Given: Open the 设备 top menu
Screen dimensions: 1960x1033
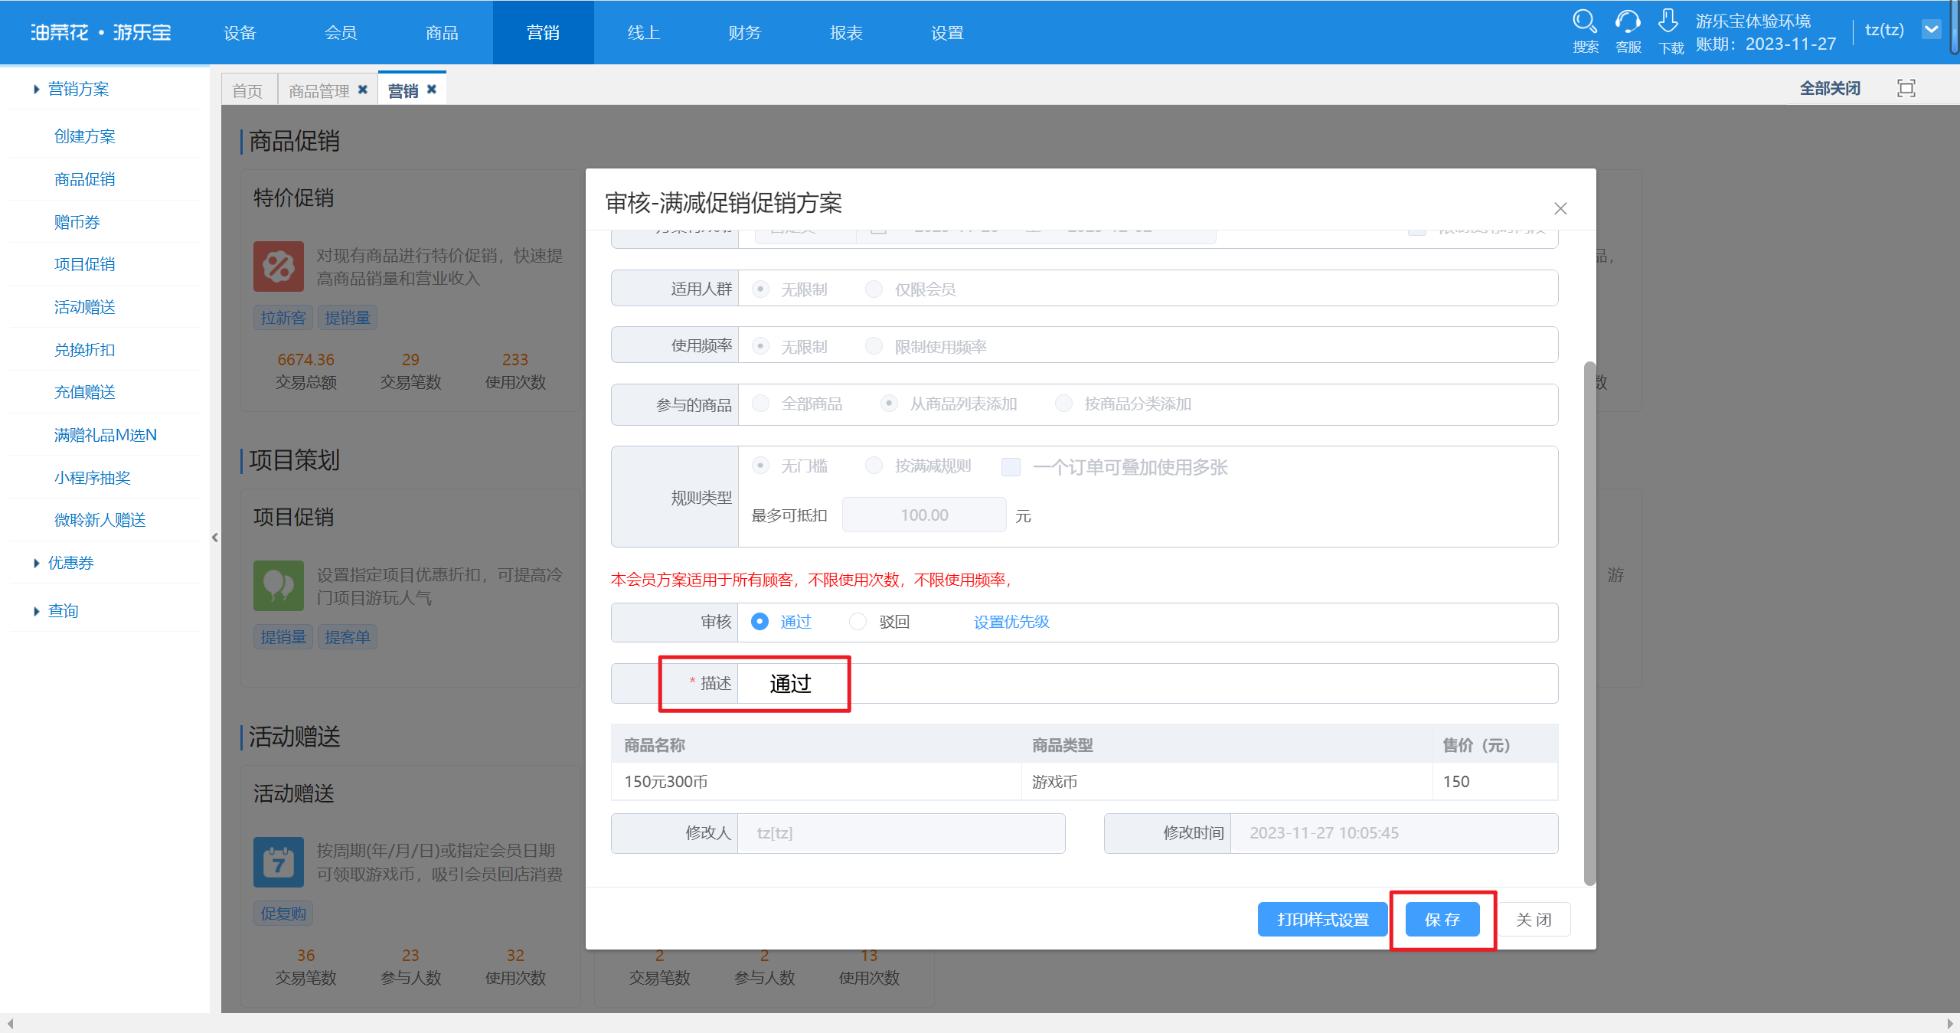Looking at the screenshot, I should click(240, 32).
